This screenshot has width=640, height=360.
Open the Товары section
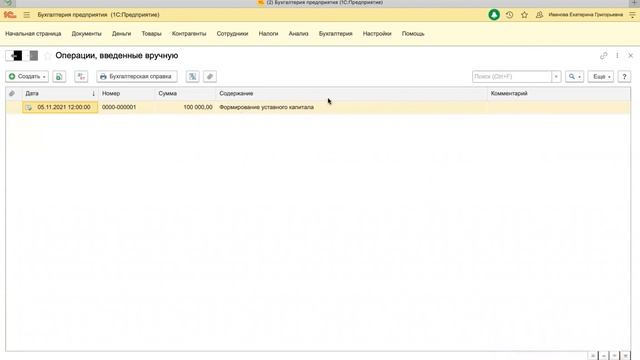[x=151, y=33]
